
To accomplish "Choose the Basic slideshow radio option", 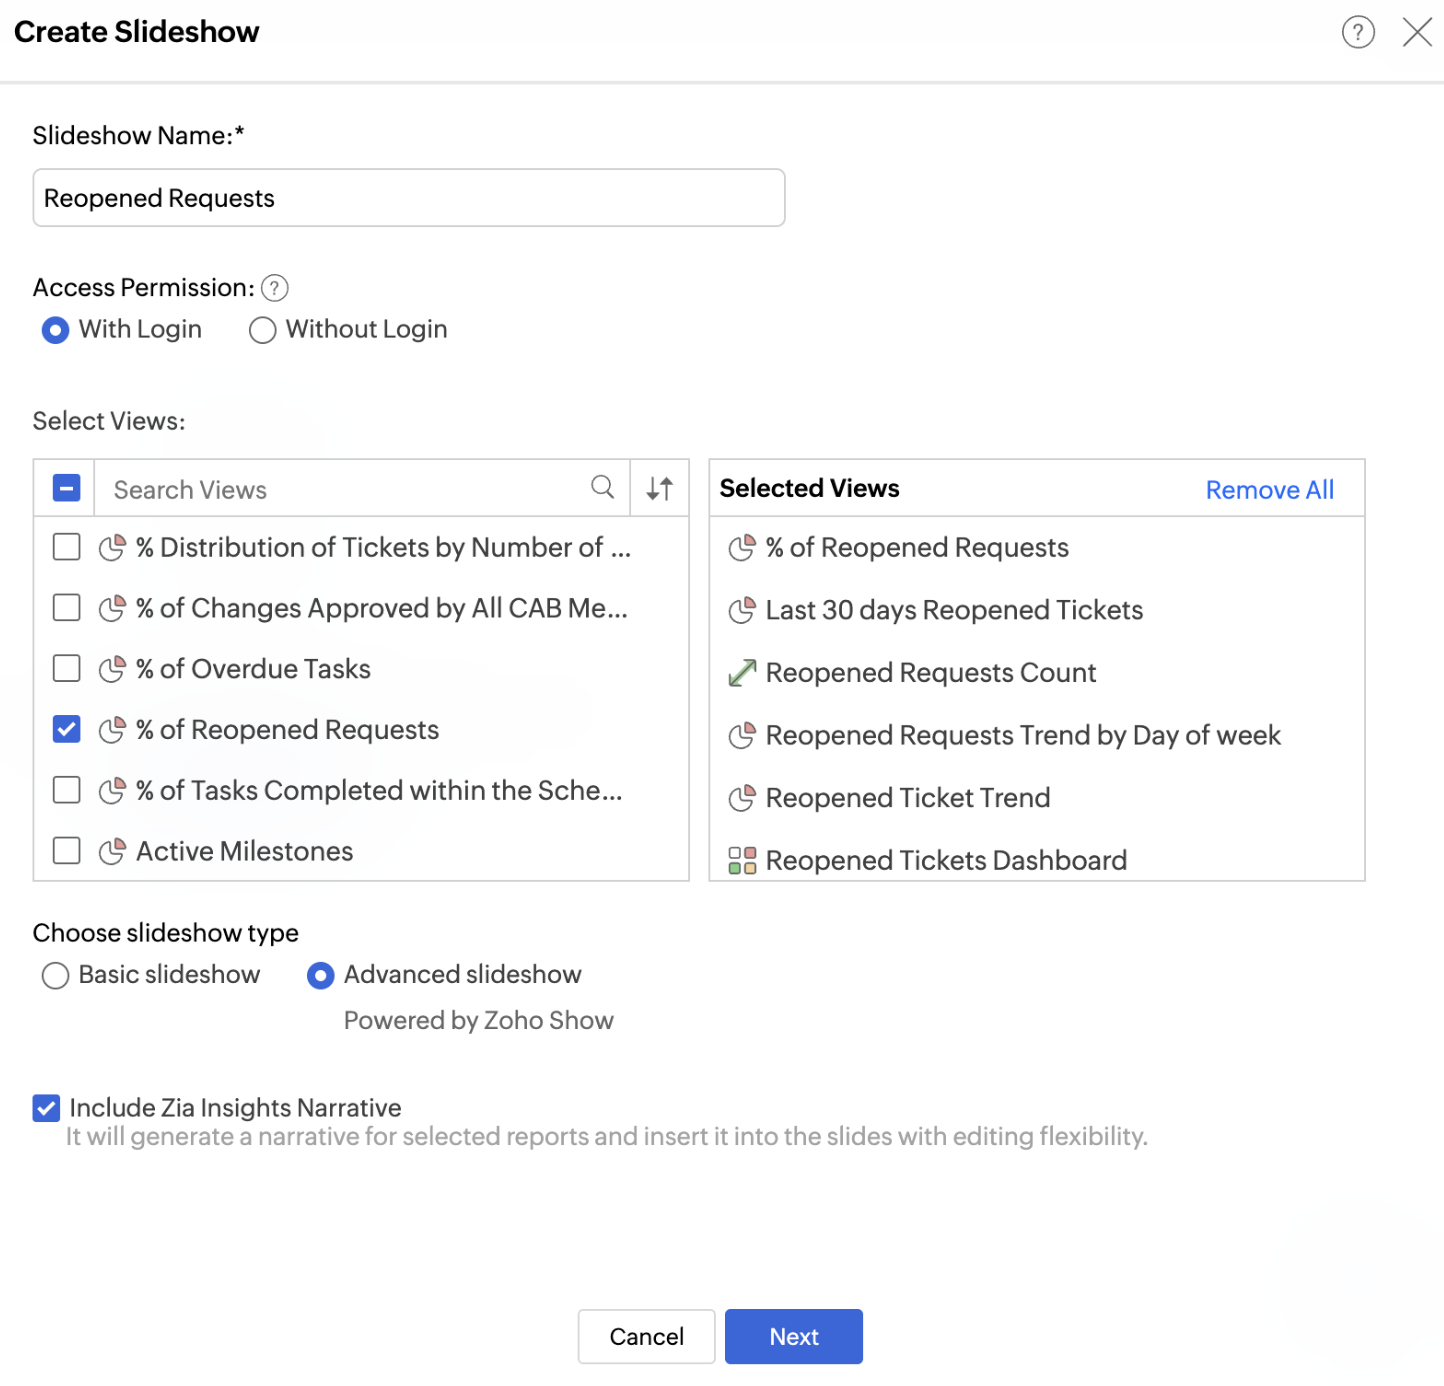I will tap(56, 975).
